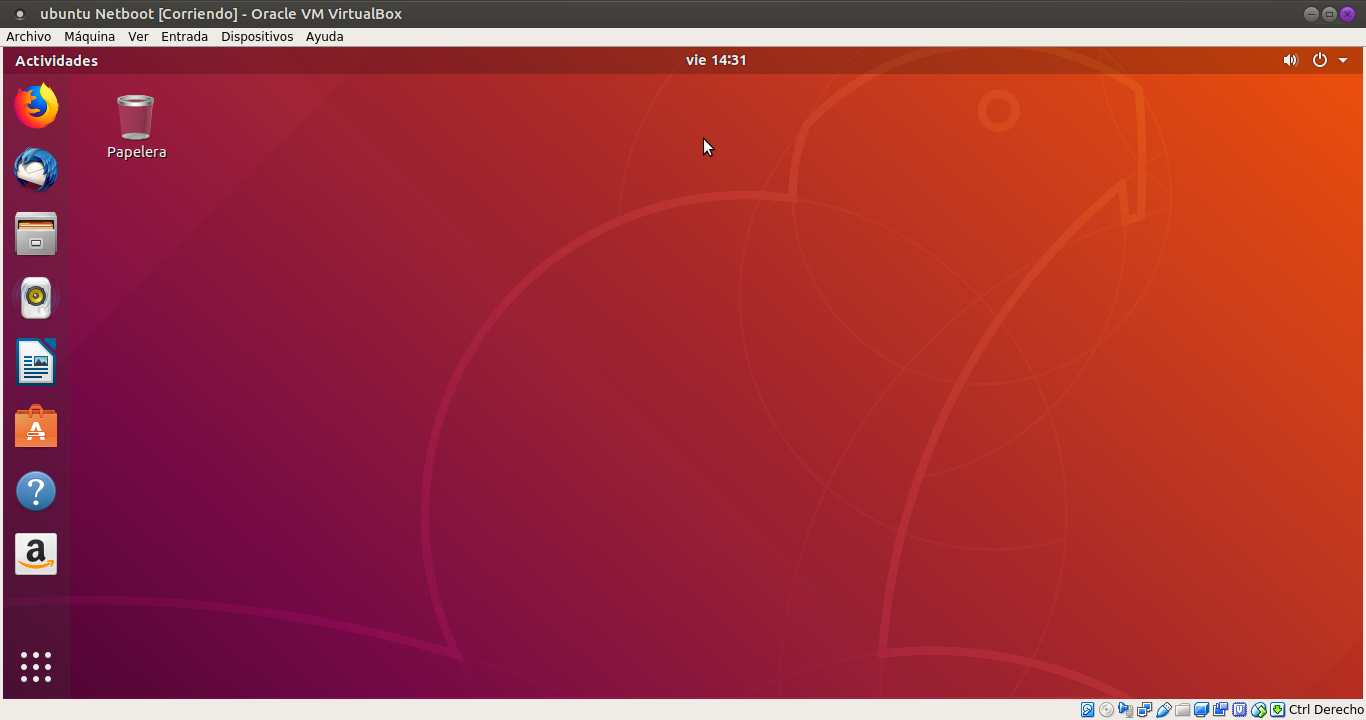Click the network adapters status icon
The height and width of the screenshot is (720, 1366).
click(x=1144, y=710)
